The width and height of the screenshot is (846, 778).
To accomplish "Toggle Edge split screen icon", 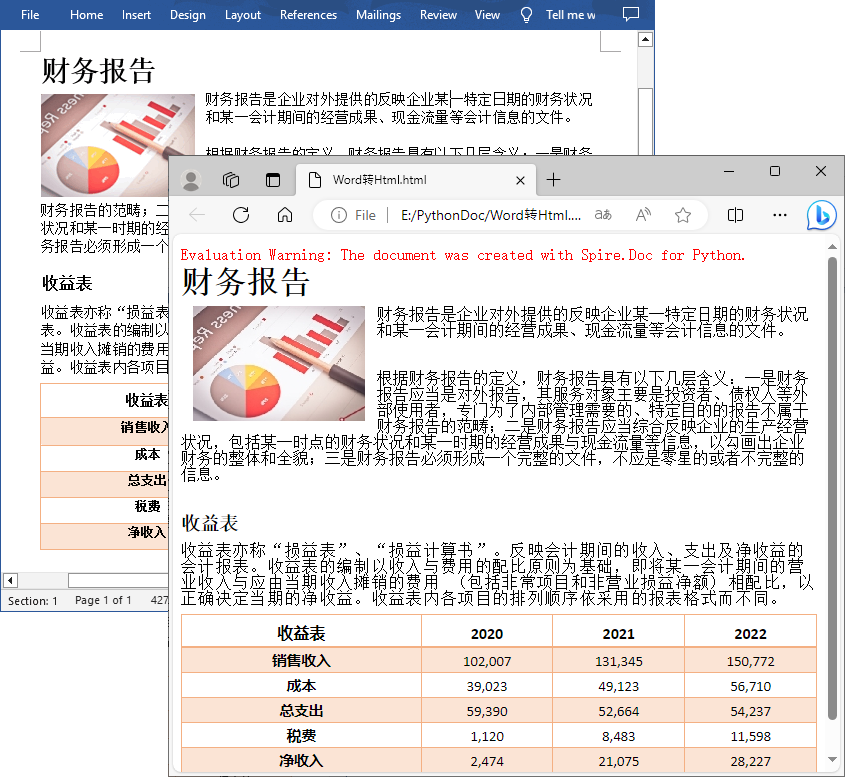I will [735, 215].
